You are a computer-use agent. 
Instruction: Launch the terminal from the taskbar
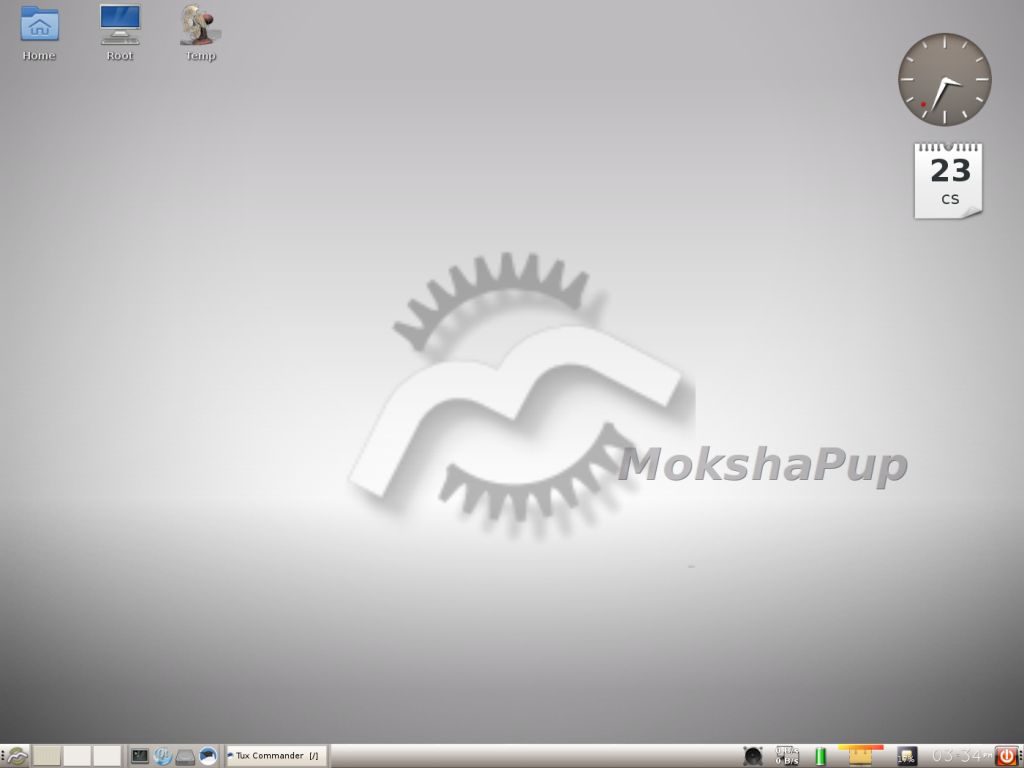[x=140, y=756]
